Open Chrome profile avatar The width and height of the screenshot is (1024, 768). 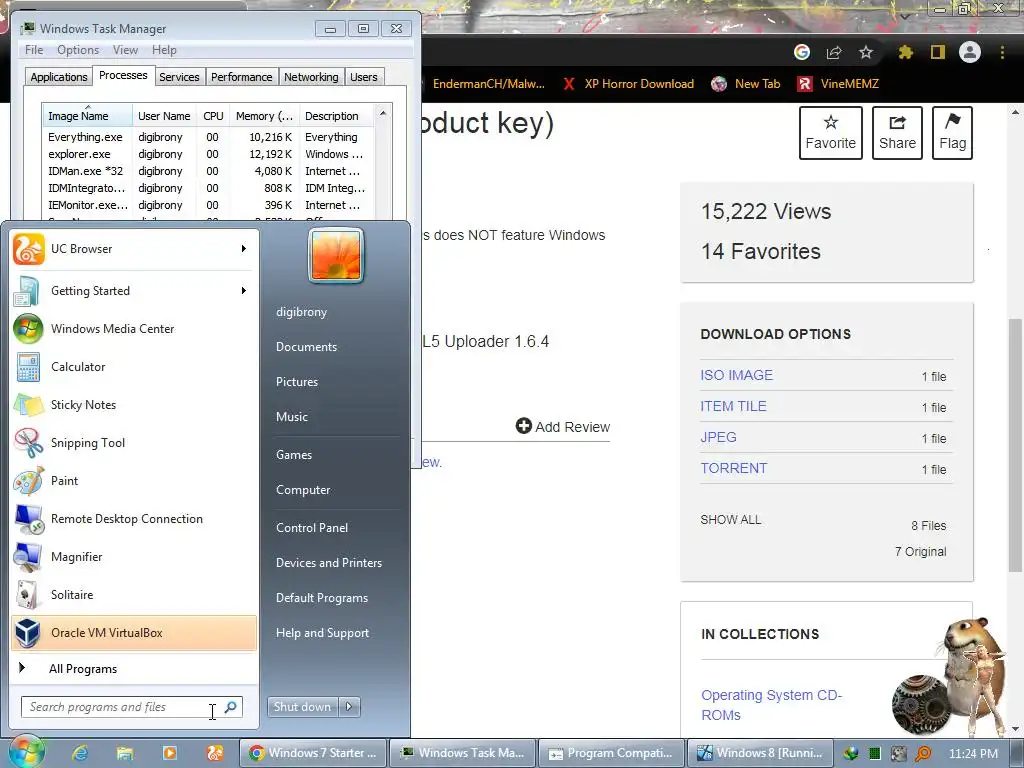point(970,52)
